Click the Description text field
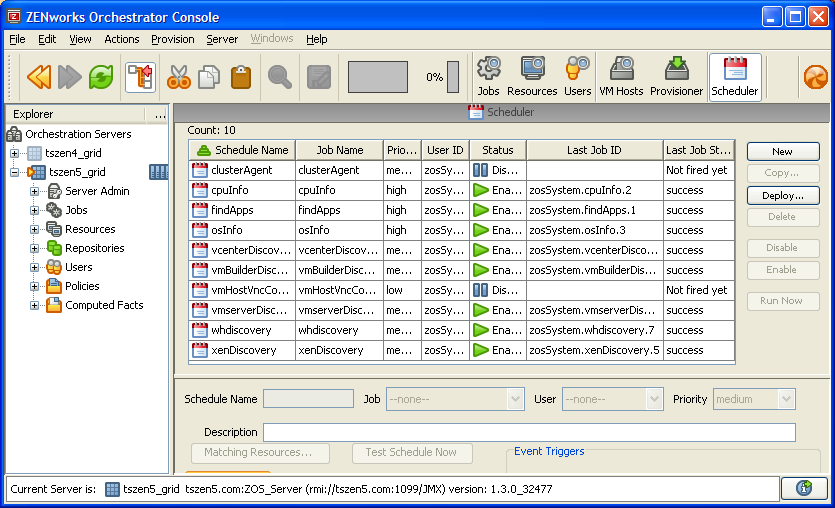 [x=529, y=432]
